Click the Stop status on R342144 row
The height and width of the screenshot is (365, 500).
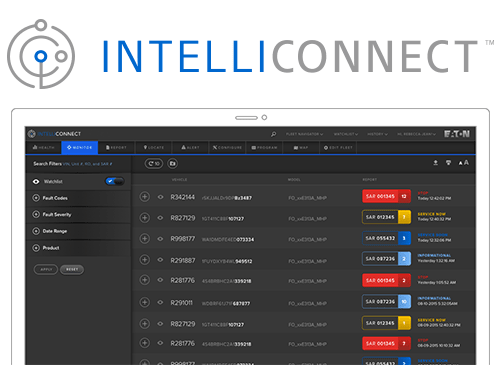coord(423,193)
